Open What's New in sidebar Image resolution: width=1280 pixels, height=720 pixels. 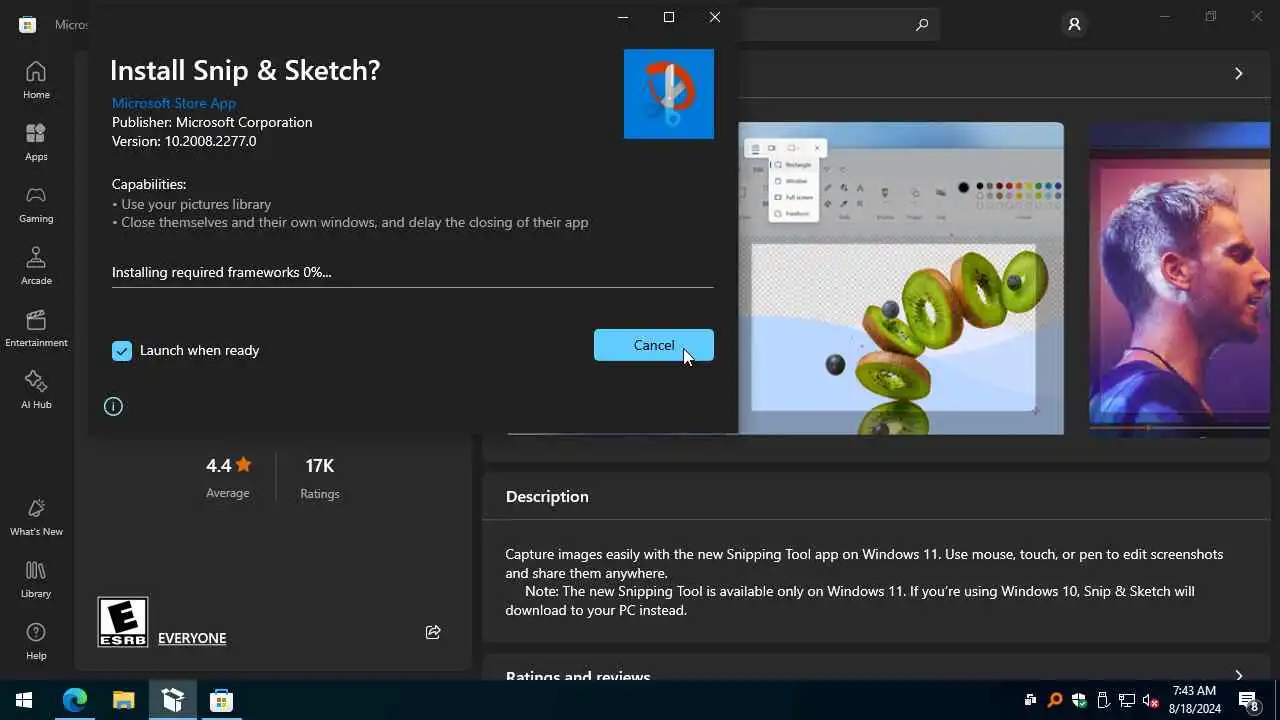point(36,517)
